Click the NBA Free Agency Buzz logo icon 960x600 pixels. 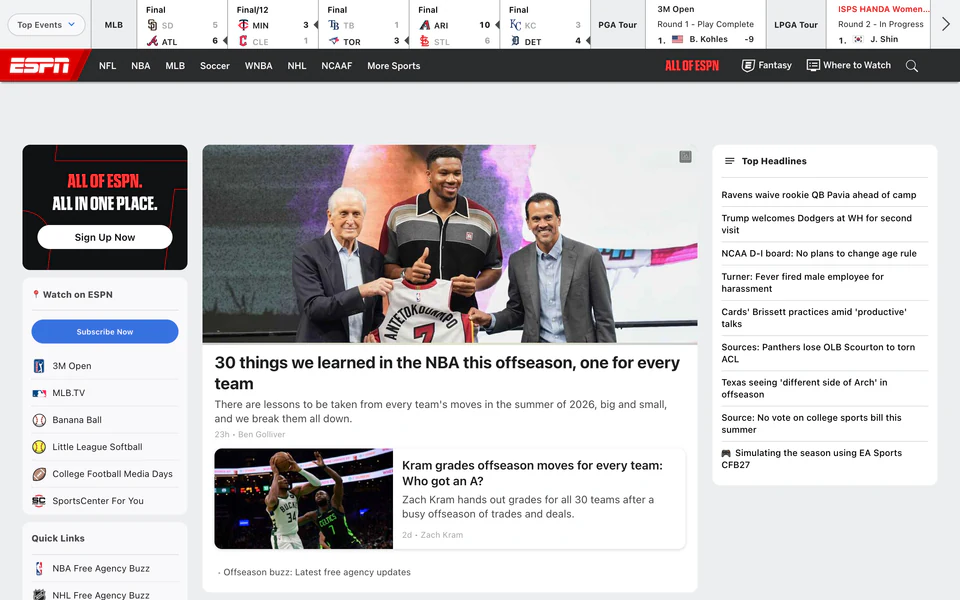[x=39, y=568]
